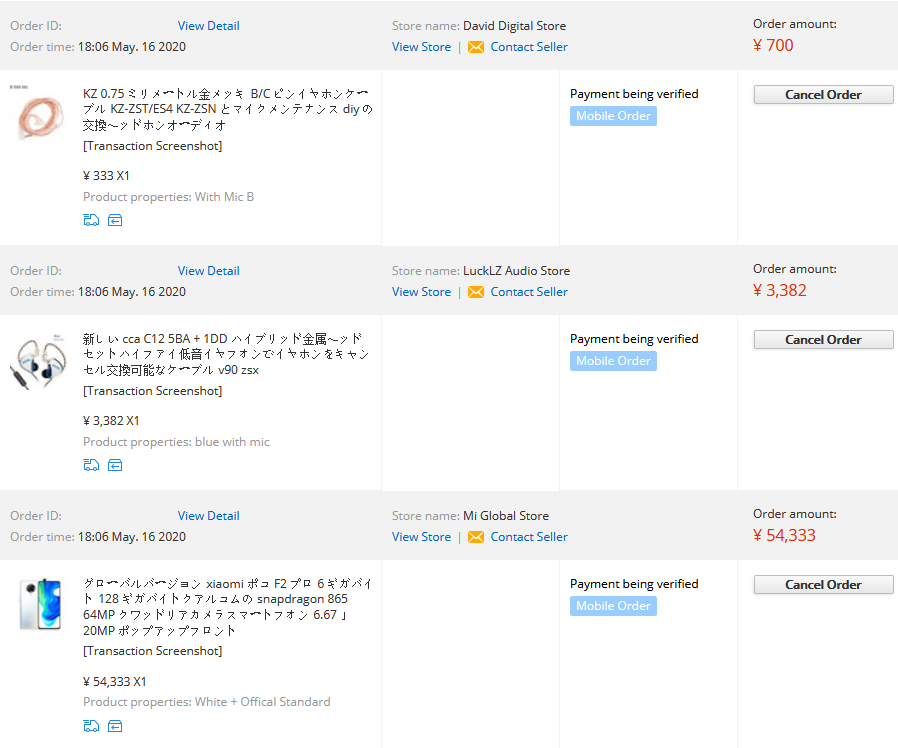Open View Detail for the David Digital Store order
This screenshot has height=748, width=898.
208,26
